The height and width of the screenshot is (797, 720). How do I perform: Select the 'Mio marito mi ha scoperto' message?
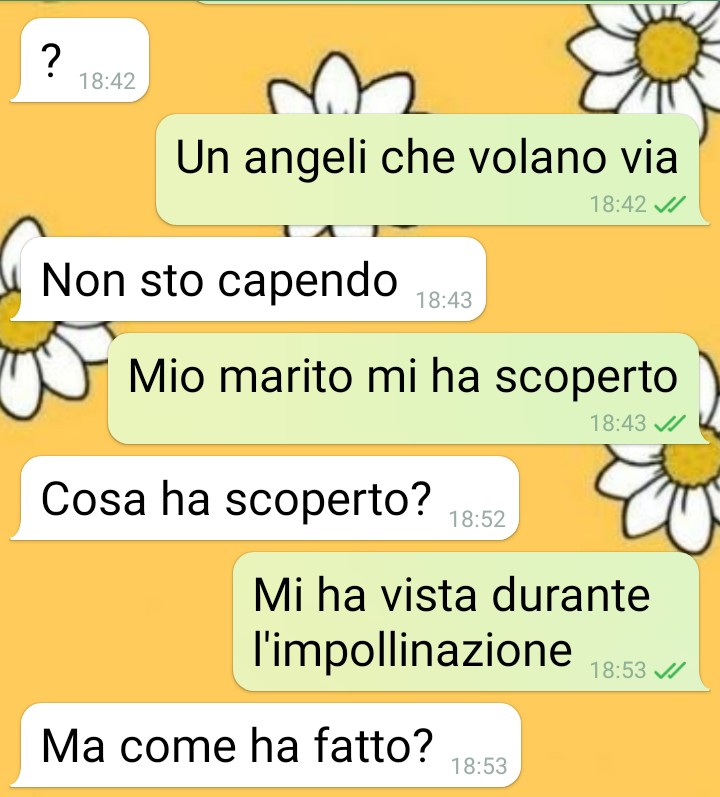point(409,388)
